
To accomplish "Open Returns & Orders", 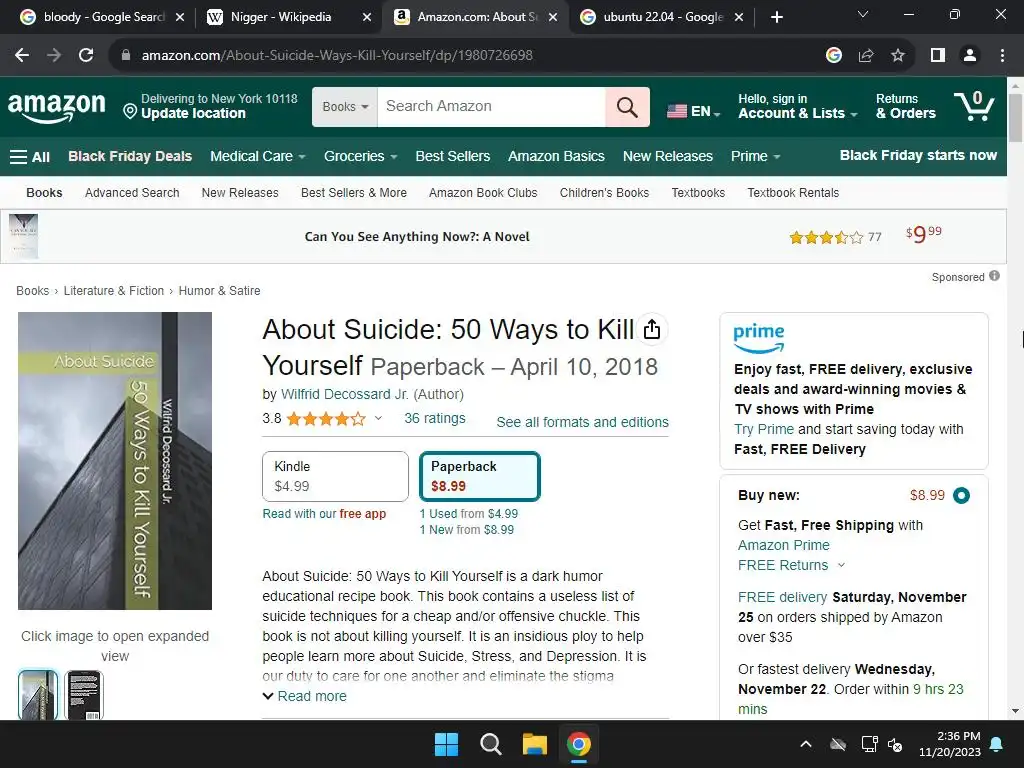I will (x=905, y=106).
